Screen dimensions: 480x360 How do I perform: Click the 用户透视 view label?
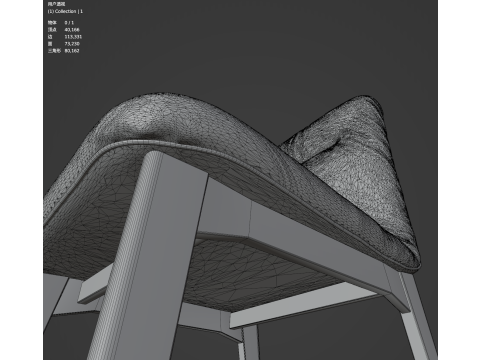(56, 4)
